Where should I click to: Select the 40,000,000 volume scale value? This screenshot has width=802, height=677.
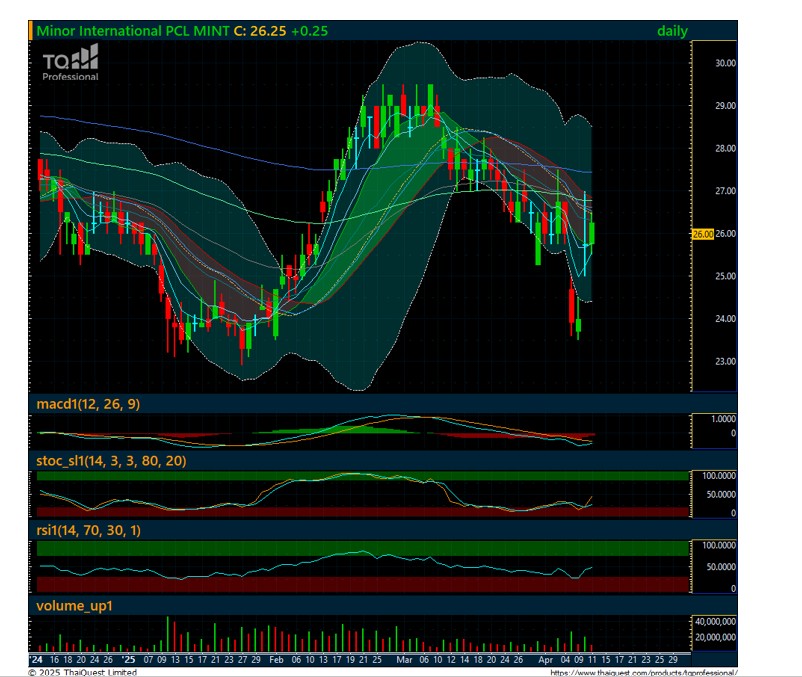[716, 622]
